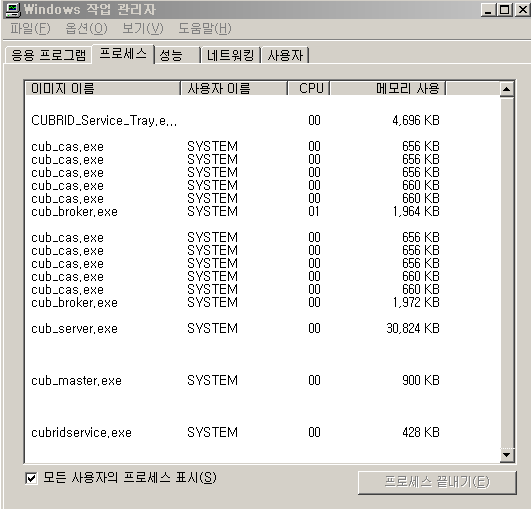Image resolution: width=531 pixels, height=509 pixels.
Task: Switch to the 성능 tab
Action: pyautogui.click(x=177, y=55)
